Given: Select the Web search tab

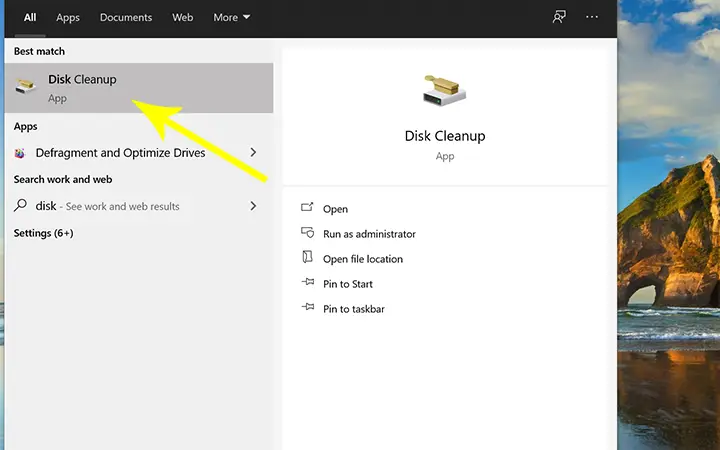Looking at the screenshot, I should click(182, 17).
